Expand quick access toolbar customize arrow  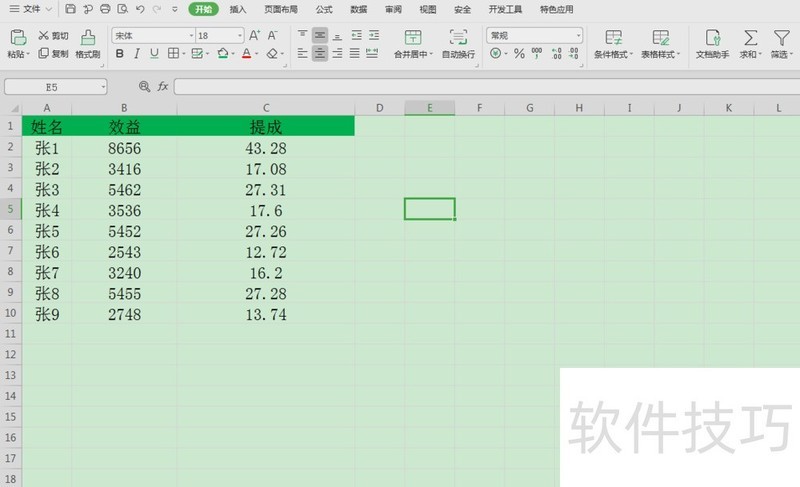click(x=175, y=9)
